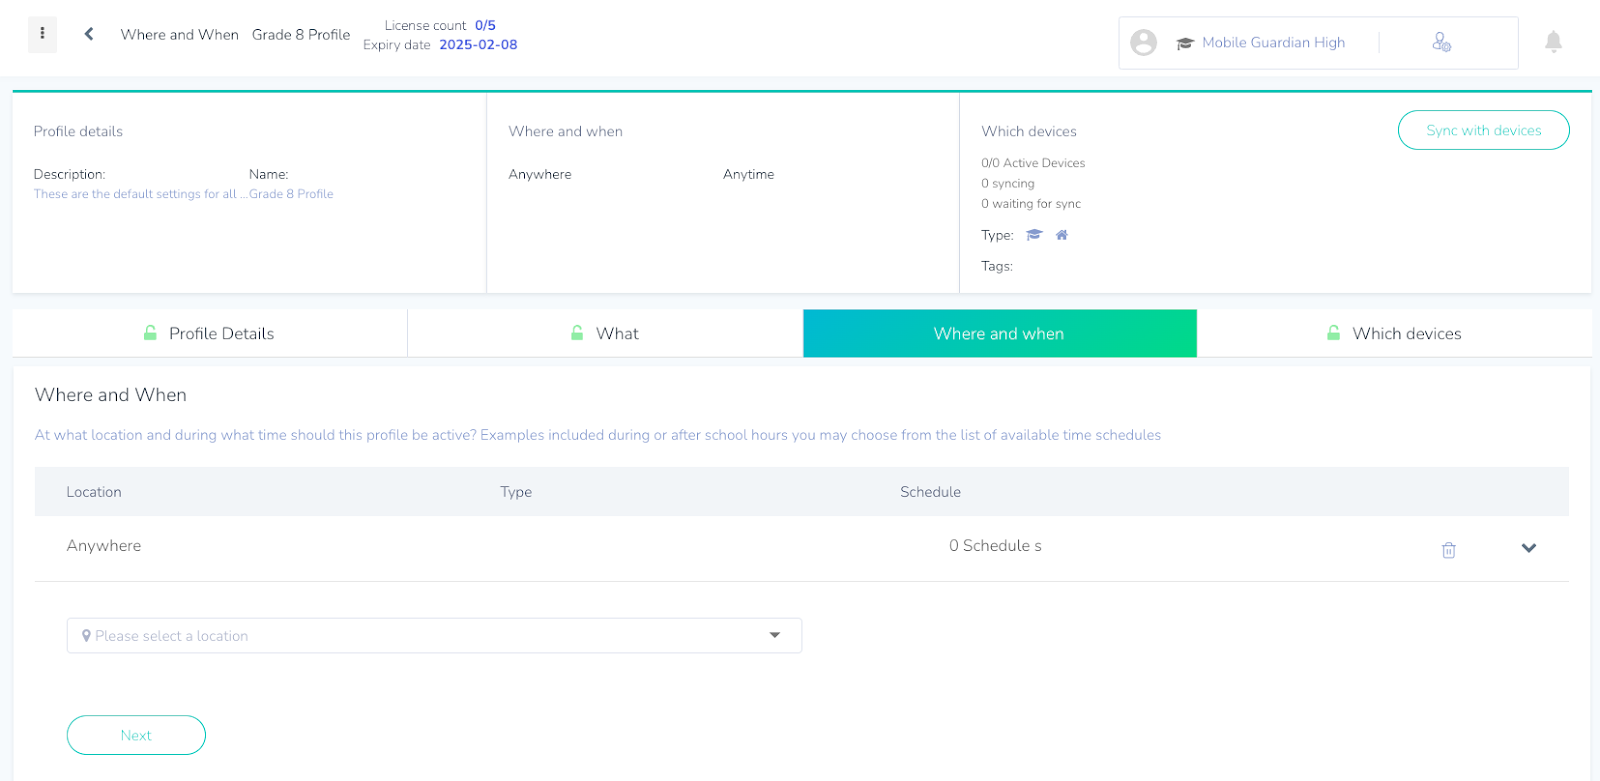
Task: Click the home type icon
Action: coord(1062,235)
